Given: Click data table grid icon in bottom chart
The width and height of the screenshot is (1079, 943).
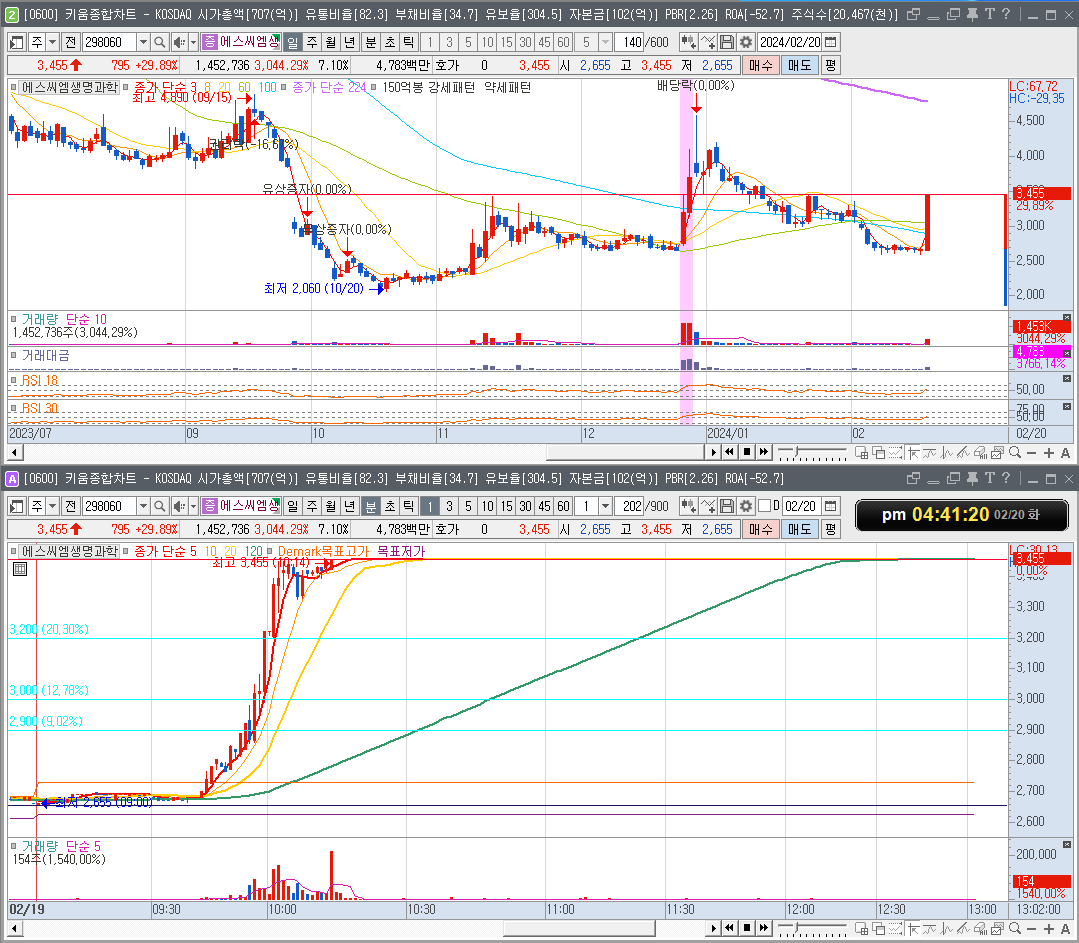Looking at the screenshot, I should click(x=20, y=569).
